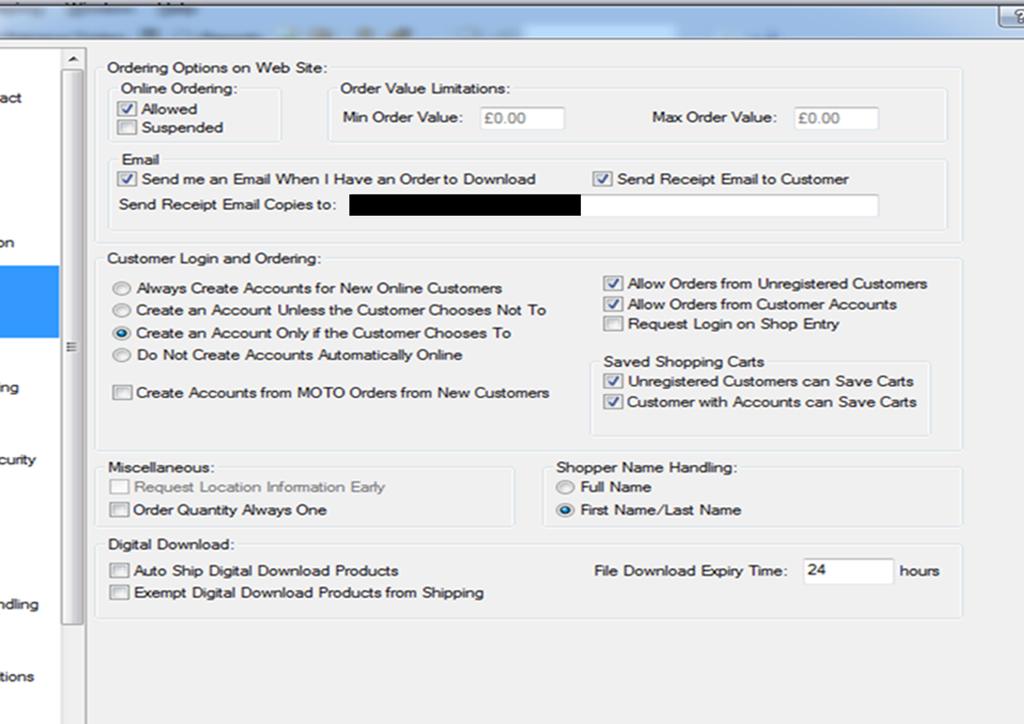
Task: Click the File Download Expiry Time field
Action: pyautogui.click(x=847, y=571)
